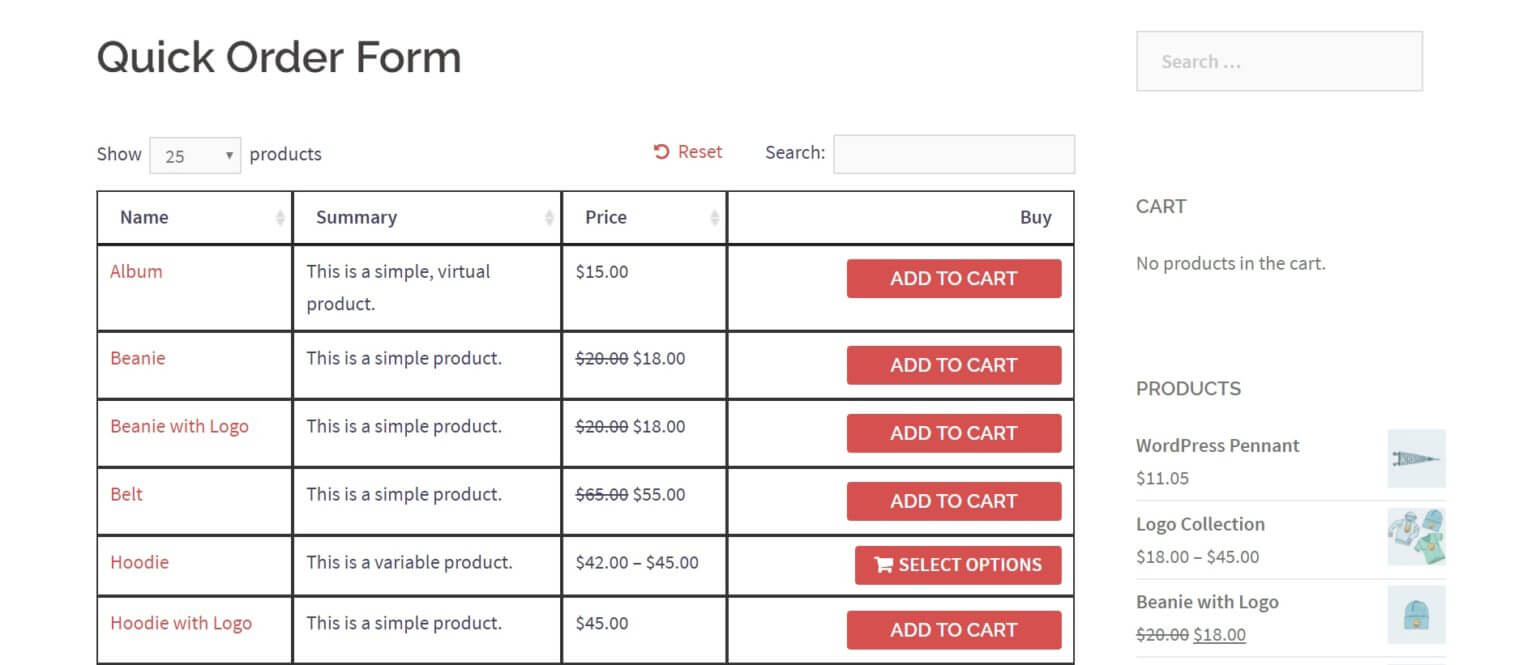This screenshot has height=665, width=1540.
Task: Select options for the Hoodie product
Action: click(958, 565)
